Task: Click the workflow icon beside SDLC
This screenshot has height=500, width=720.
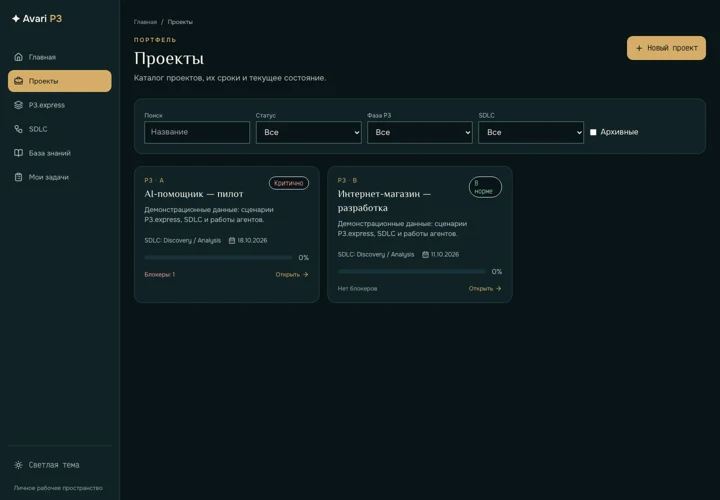Action: [18, 129]
